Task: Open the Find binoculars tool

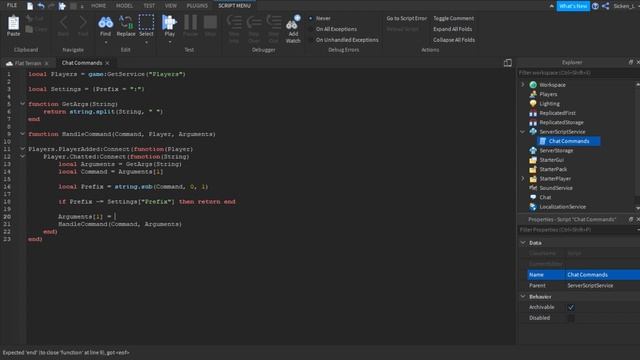Action: click(106, 22)
